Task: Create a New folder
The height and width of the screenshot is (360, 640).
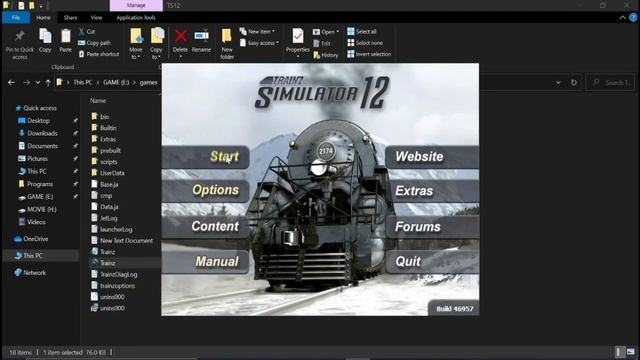Action: pos(227,44)
